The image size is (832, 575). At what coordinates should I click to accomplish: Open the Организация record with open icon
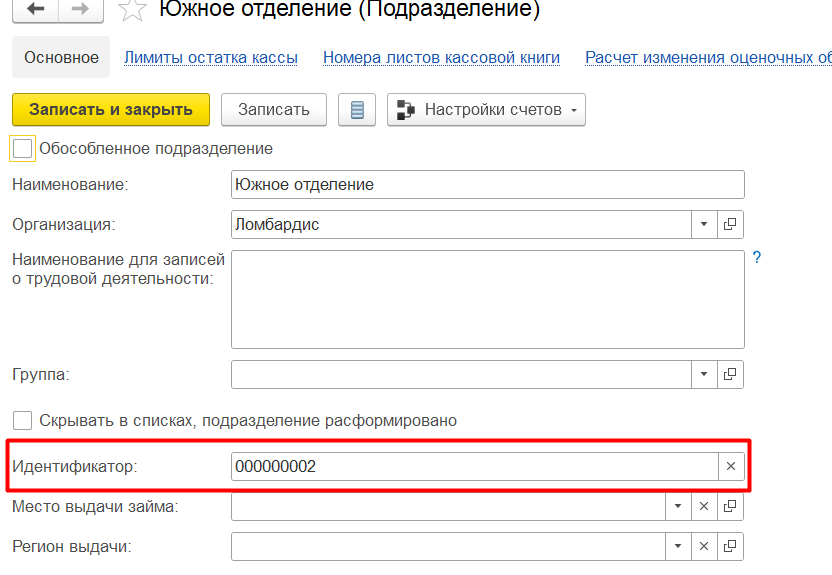click(730, 224)
